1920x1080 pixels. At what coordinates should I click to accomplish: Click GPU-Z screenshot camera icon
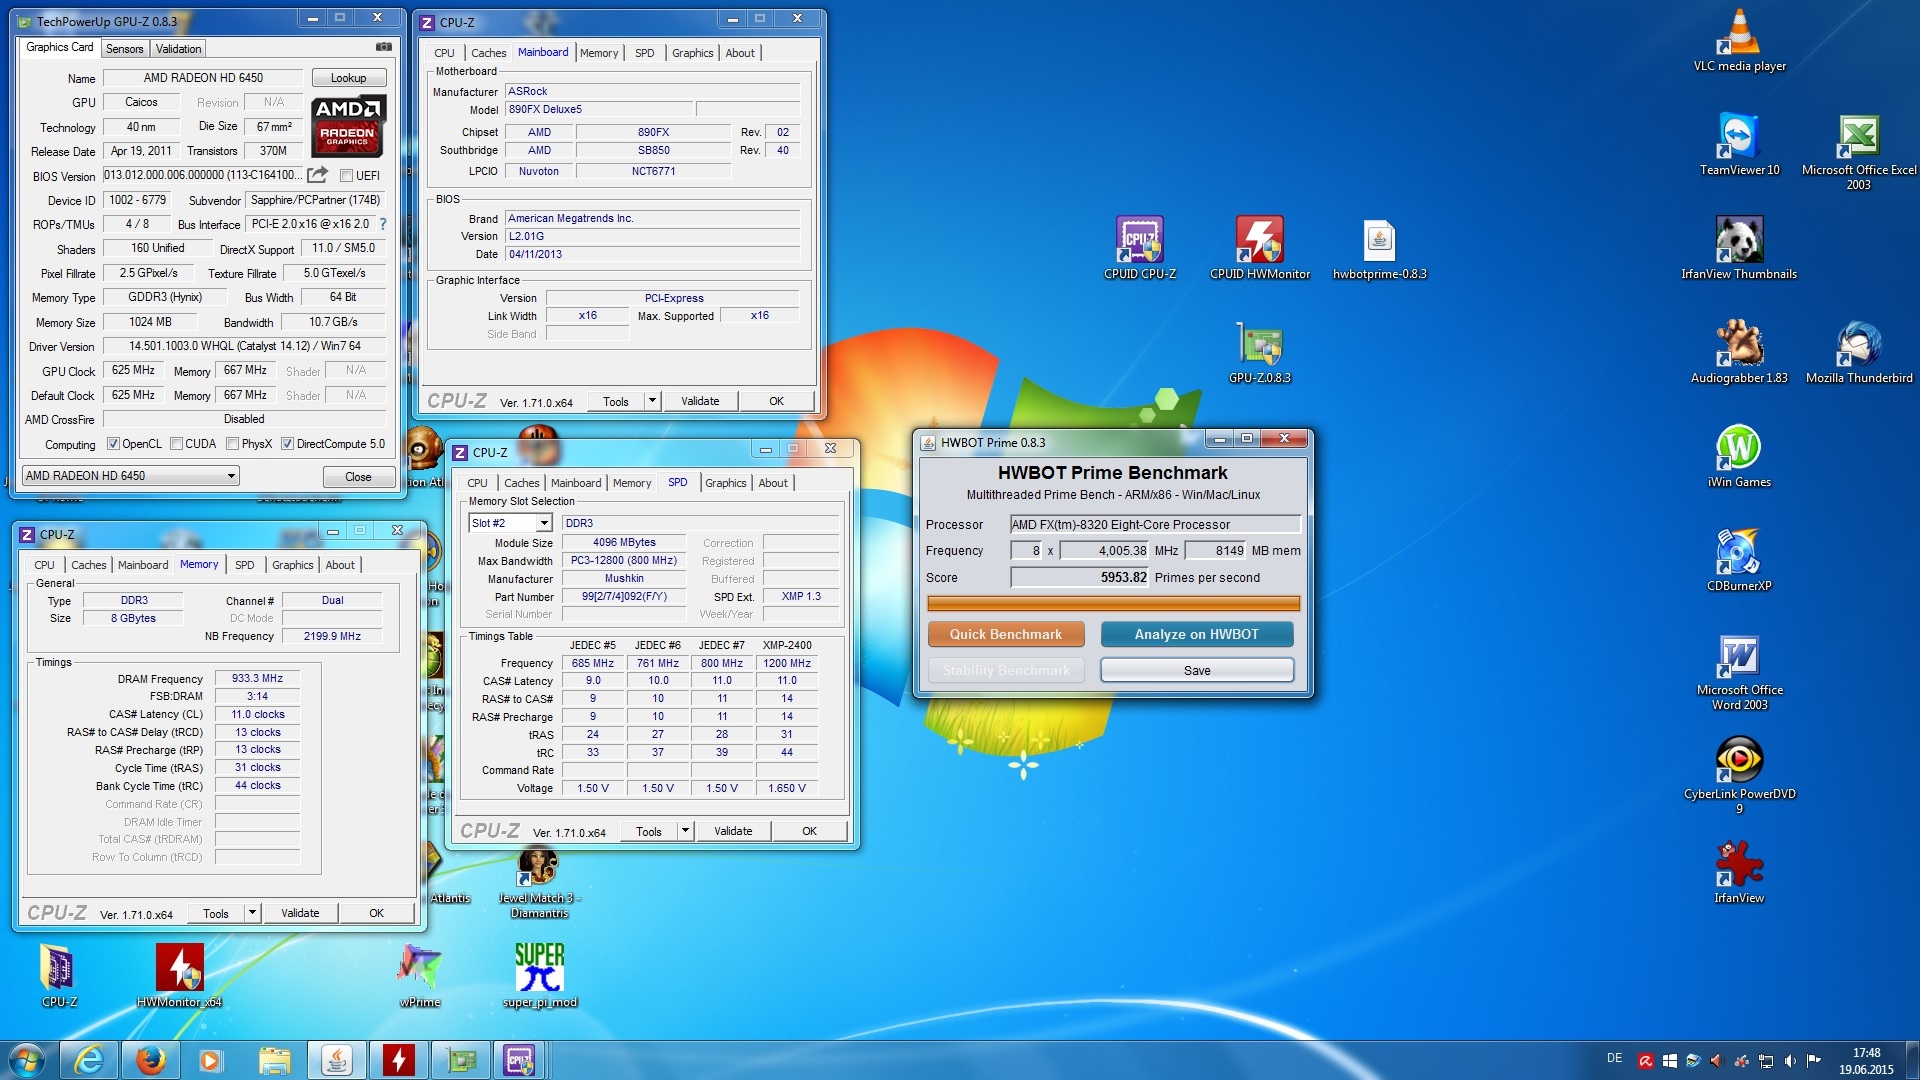coord(383,47)
